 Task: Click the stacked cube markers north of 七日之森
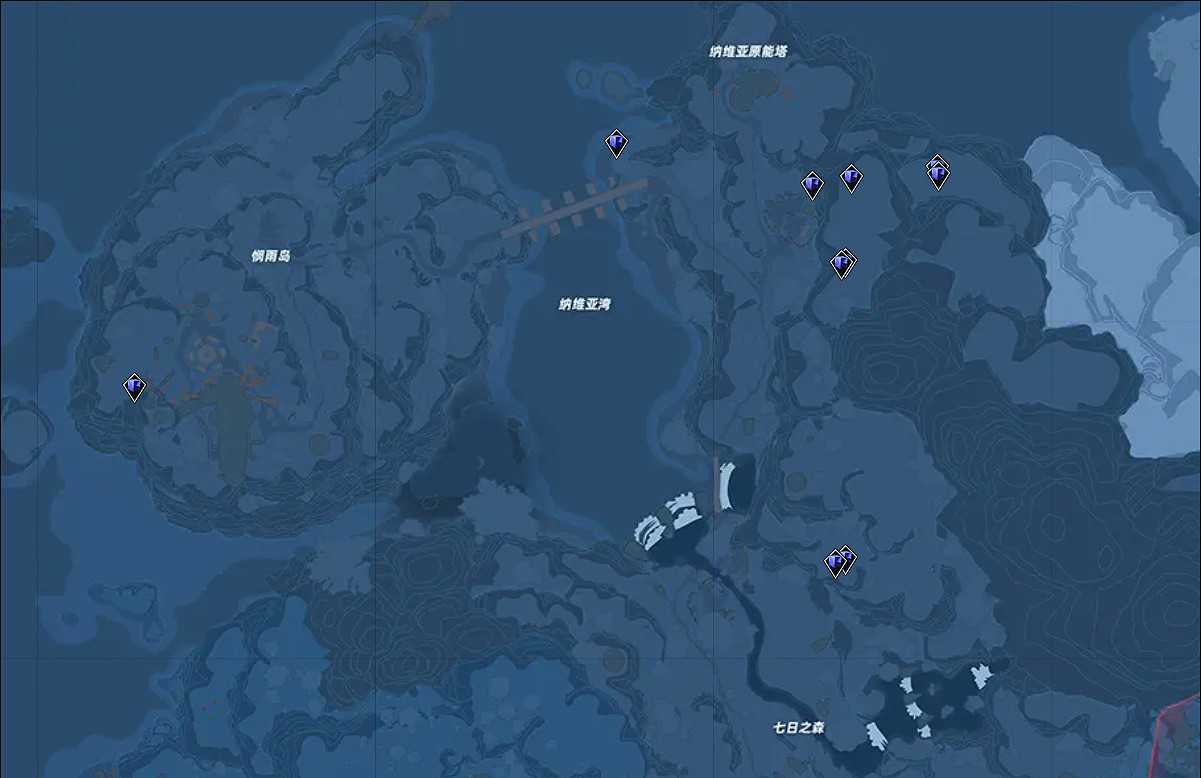[x=838, y=564]
